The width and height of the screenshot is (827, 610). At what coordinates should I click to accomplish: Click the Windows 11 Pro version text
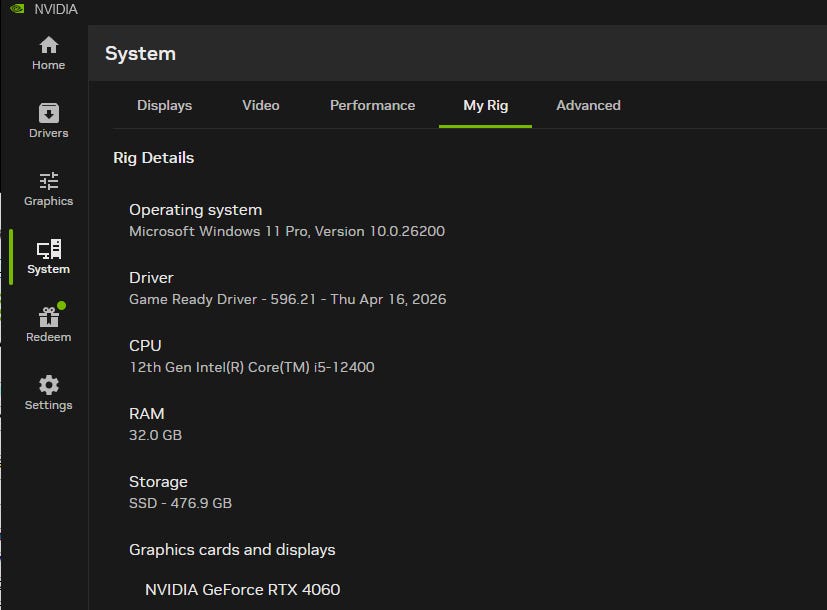287,231
